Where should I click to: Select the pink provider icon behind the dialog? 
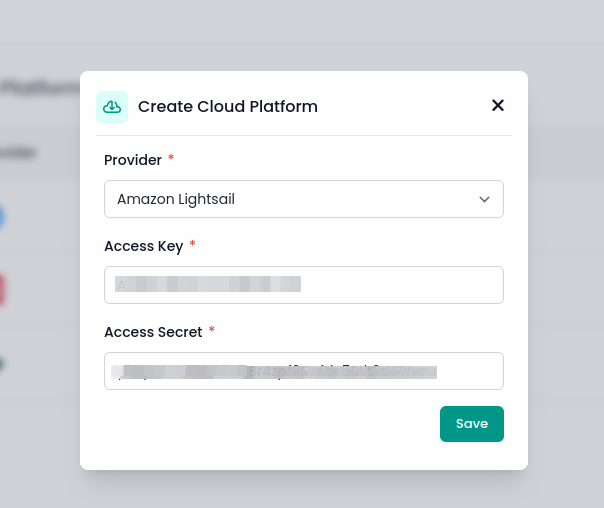[2, 290]
